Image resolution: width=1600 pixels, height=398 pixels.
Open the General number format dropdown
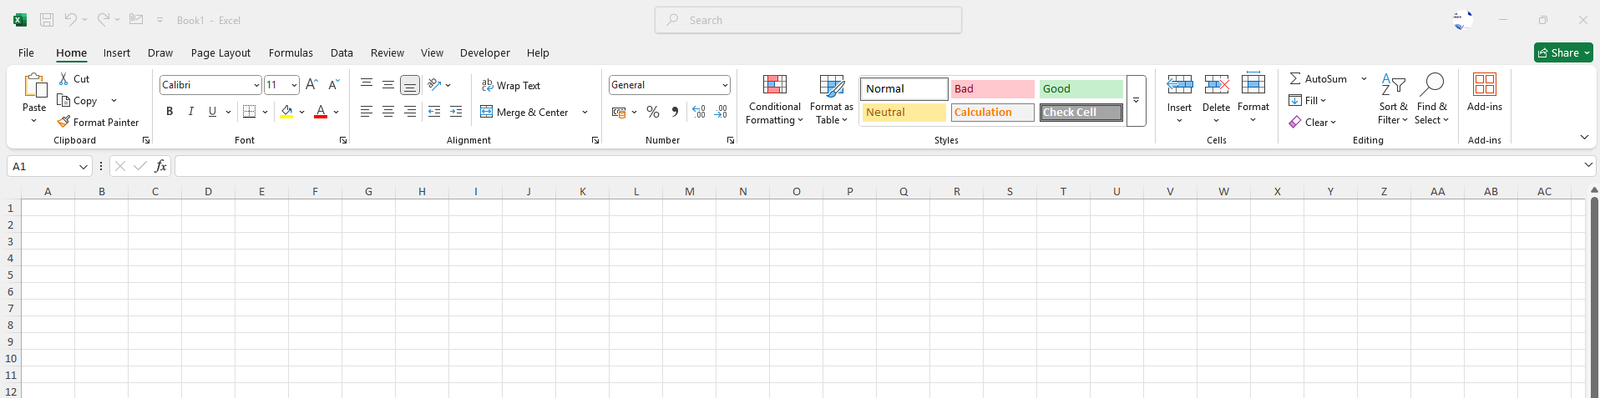[725, 85]
